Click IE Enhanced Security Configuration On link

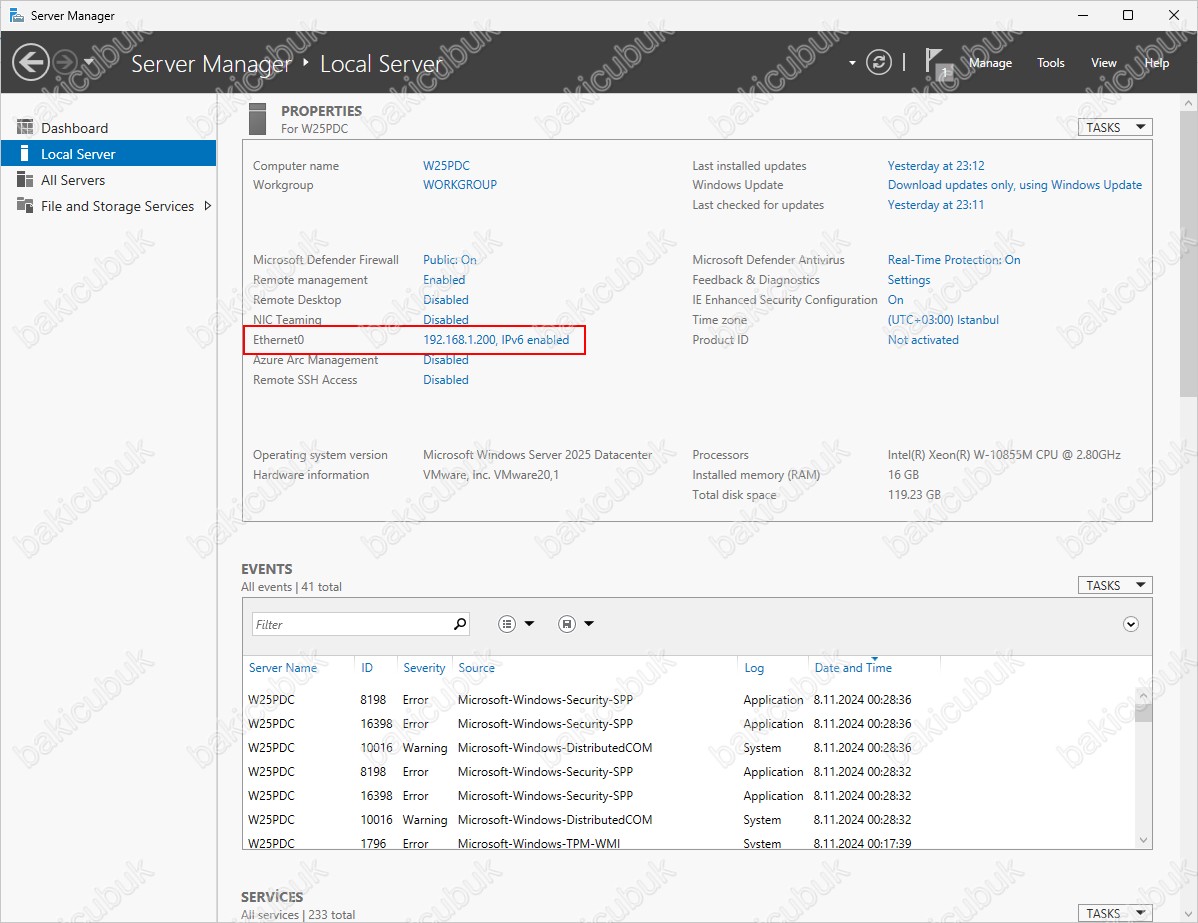[x=895, y=300]
